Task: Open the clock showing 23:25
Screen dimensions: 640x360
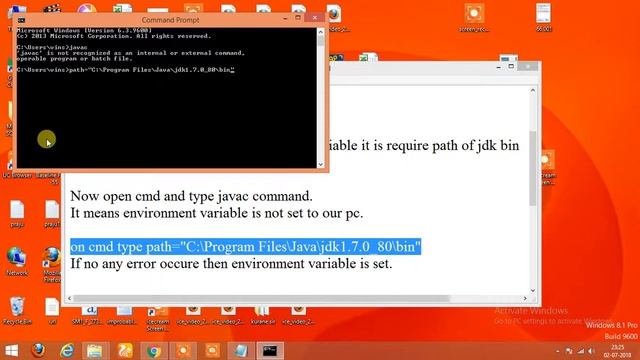Action: click(618, 351)
